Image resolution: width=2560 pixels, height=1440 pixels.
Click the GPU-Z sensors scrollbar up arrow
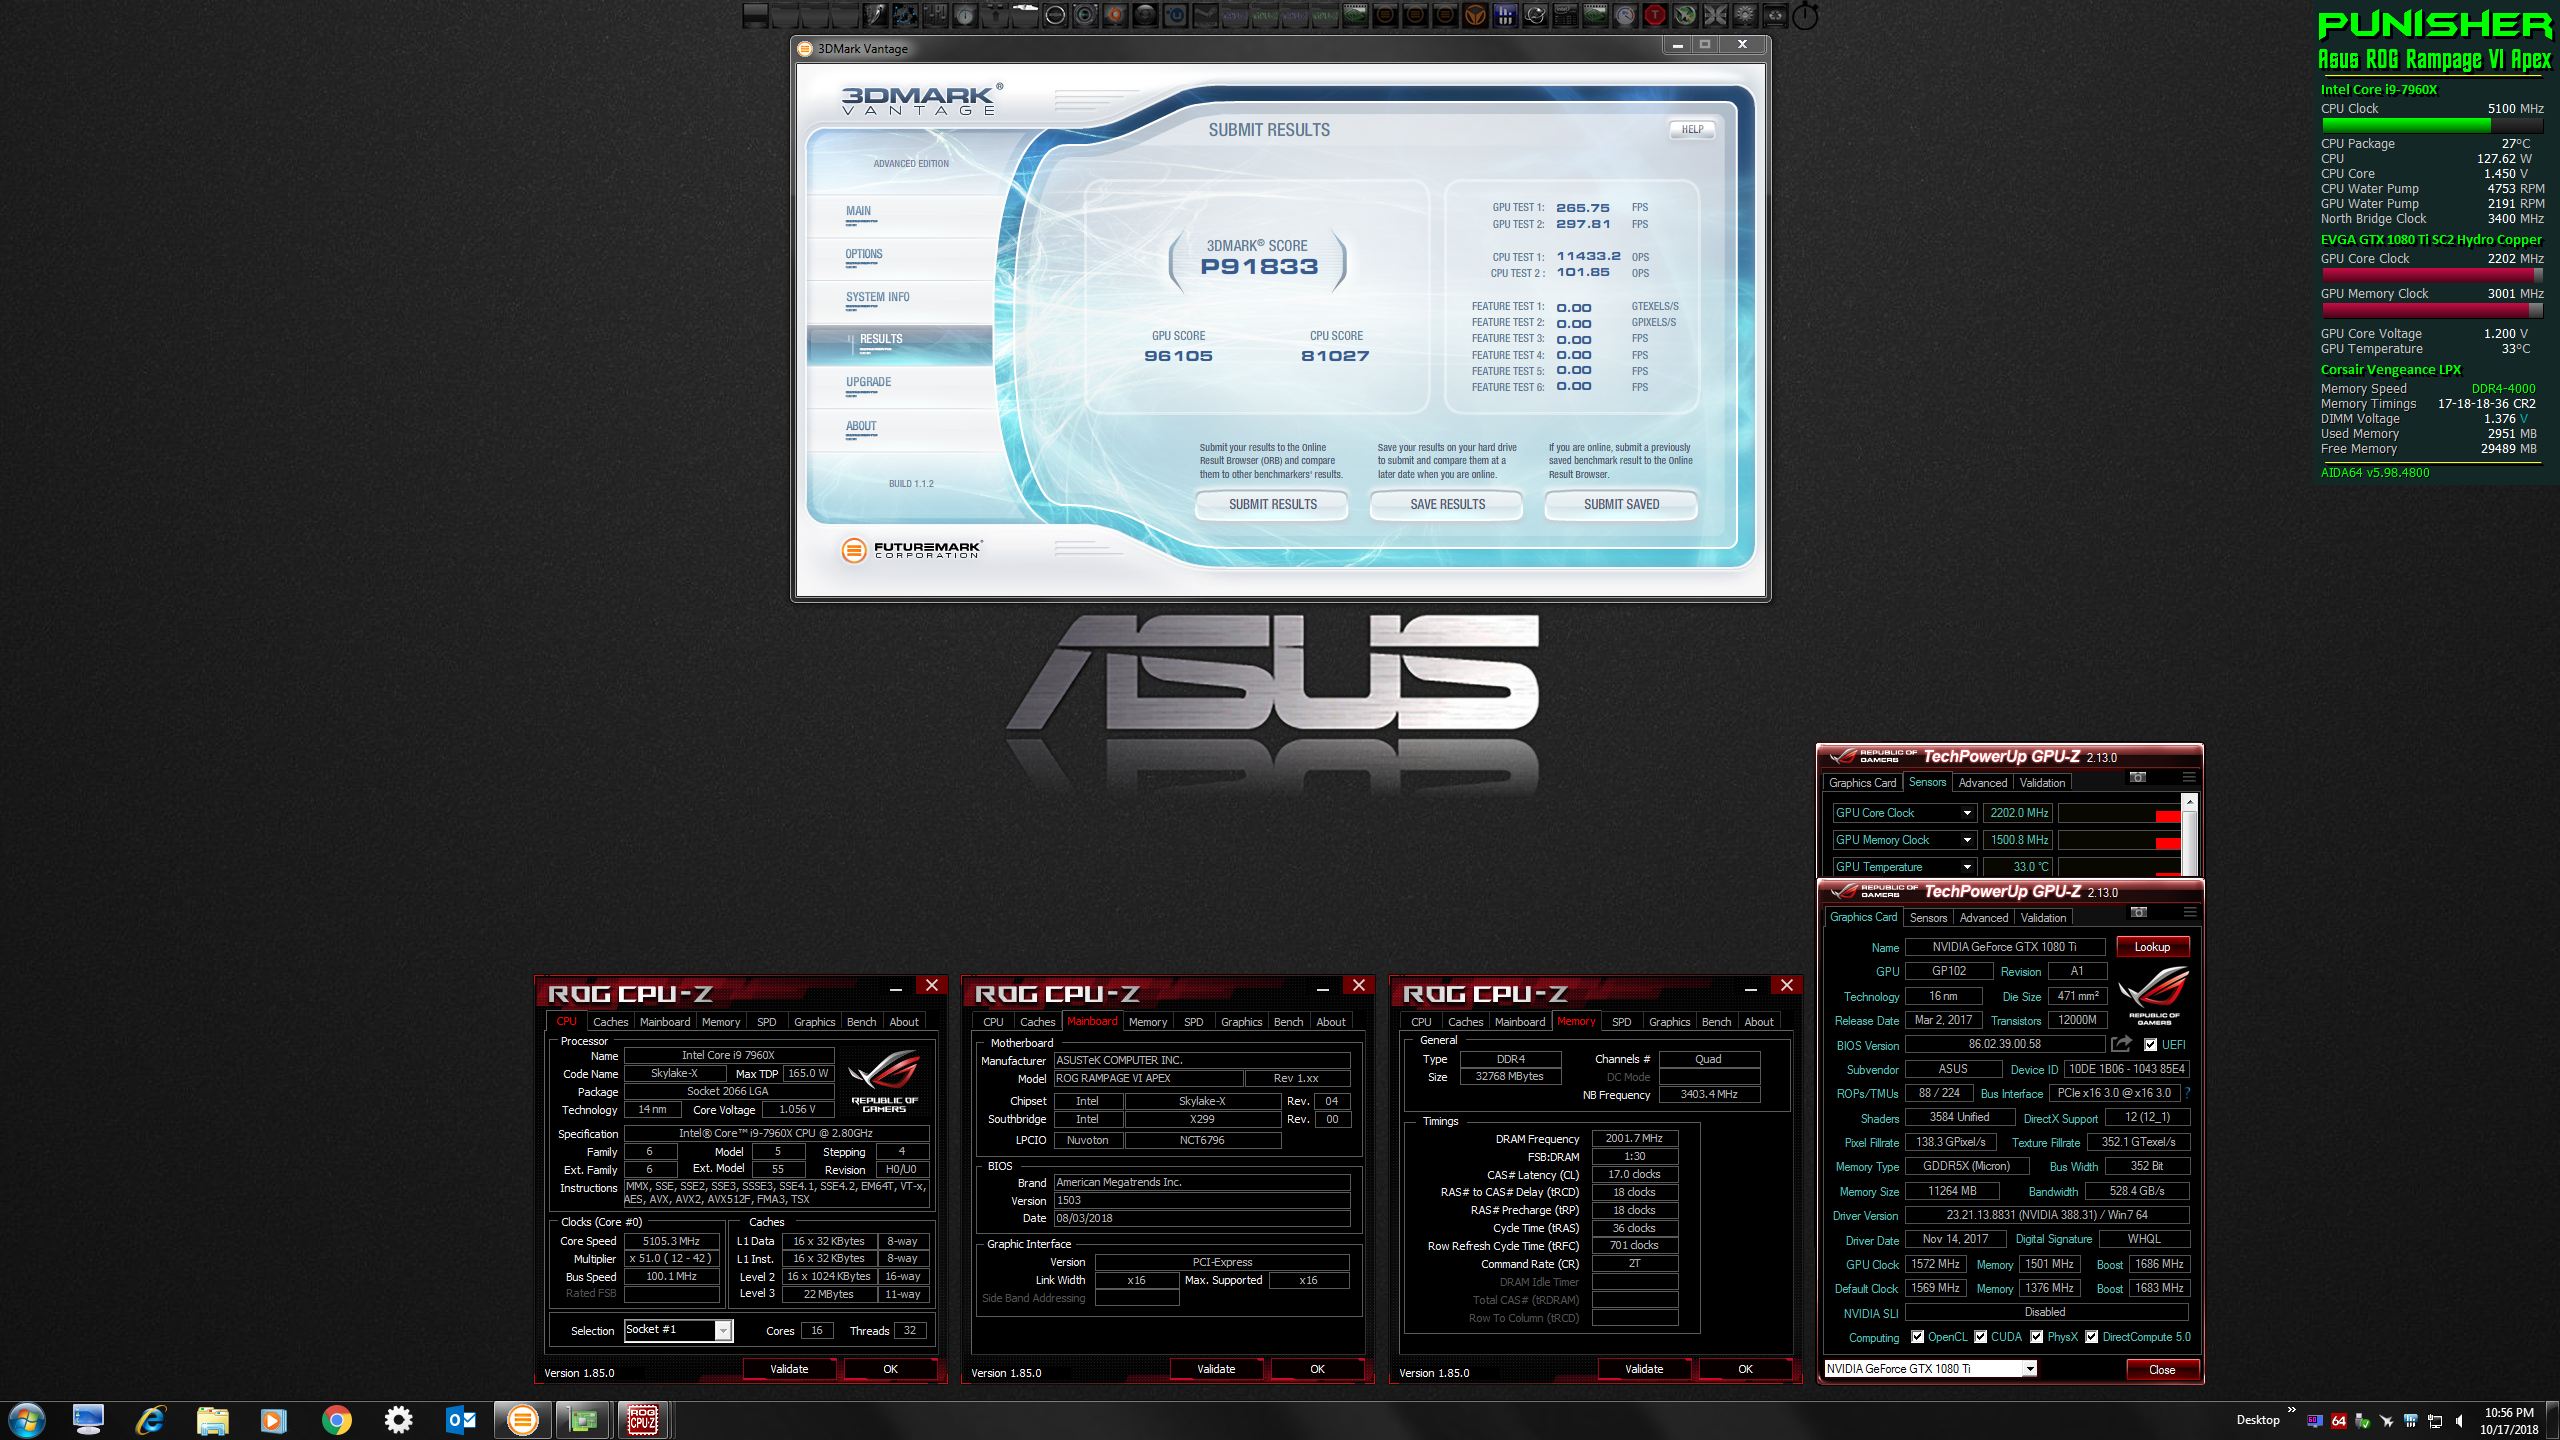tap(2189, 802)
